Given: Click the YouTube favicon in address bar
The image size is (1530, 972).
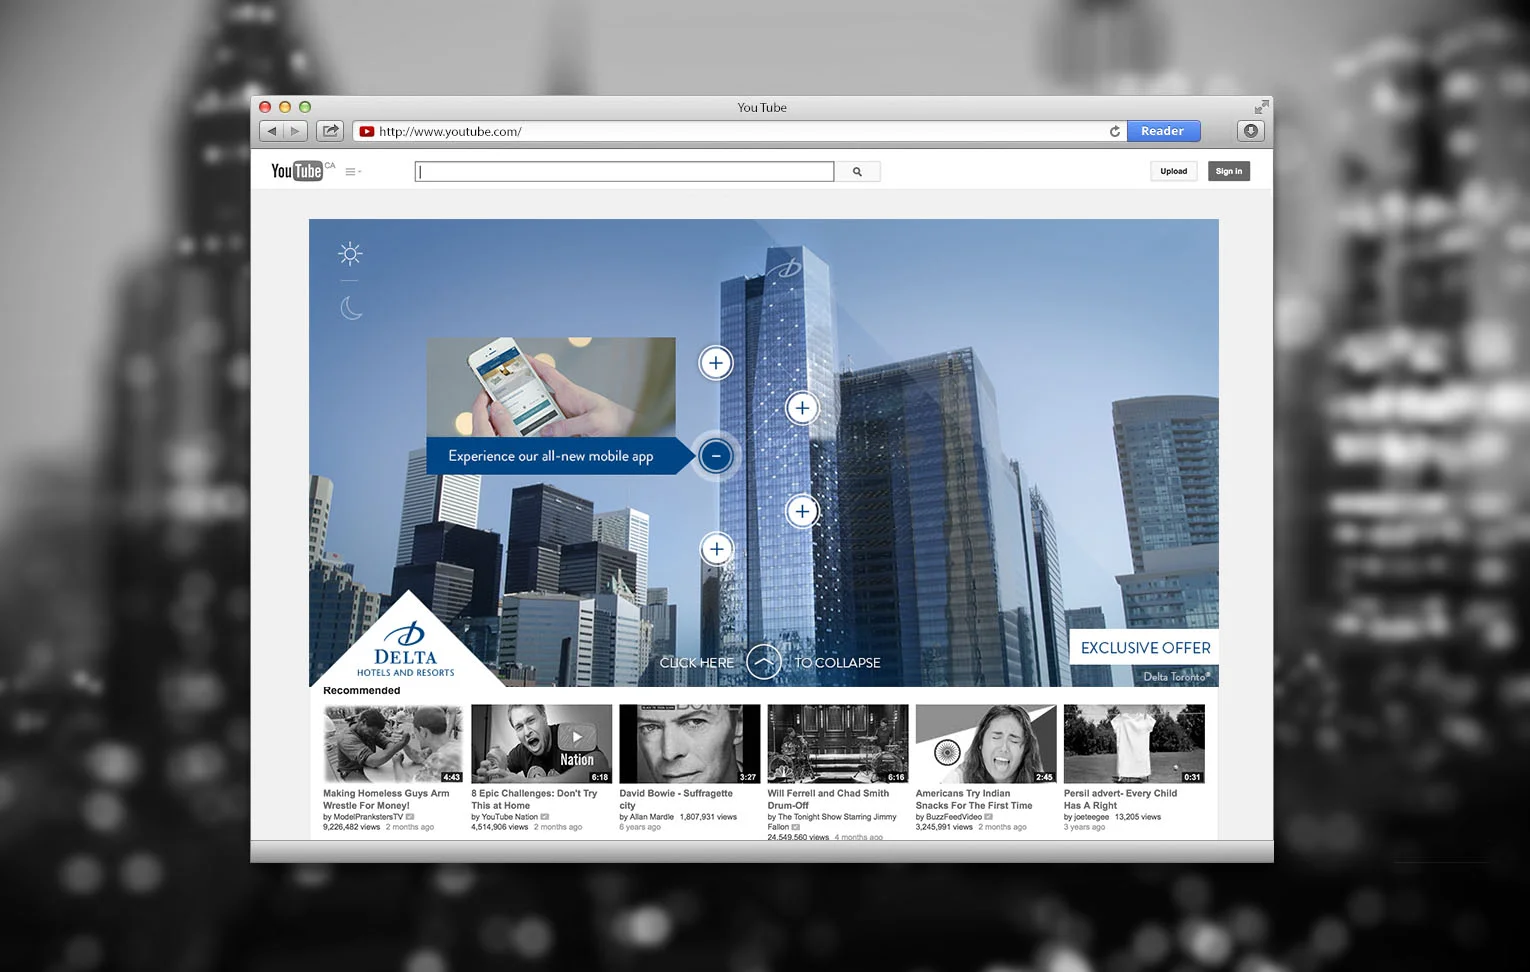Looking at the screenshot, I should click(x=367, y=131).
